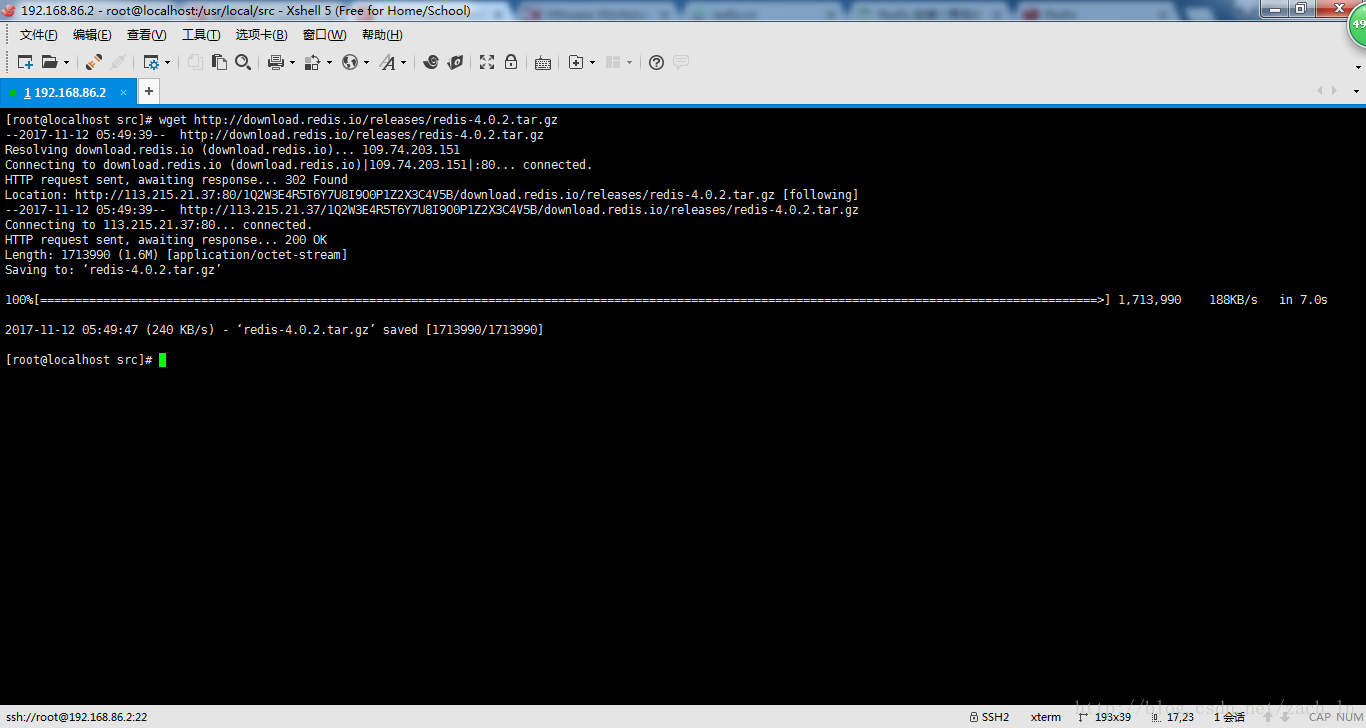Launch Xftp with the swirl icon
The image size is (1366, 728).
(431, 62)
